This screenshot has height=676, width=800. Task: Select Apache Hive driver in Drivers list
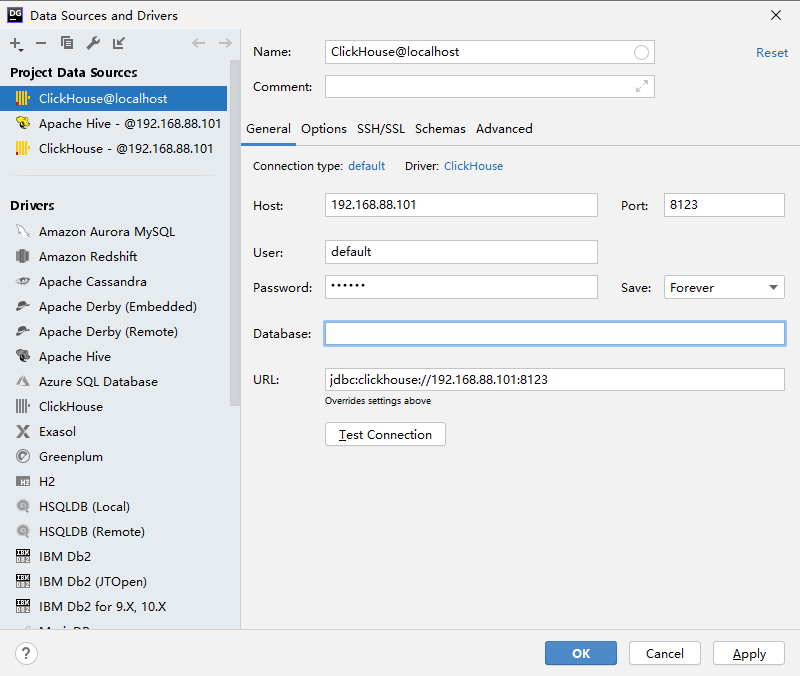pyautogui.click(x=113, y=357)
